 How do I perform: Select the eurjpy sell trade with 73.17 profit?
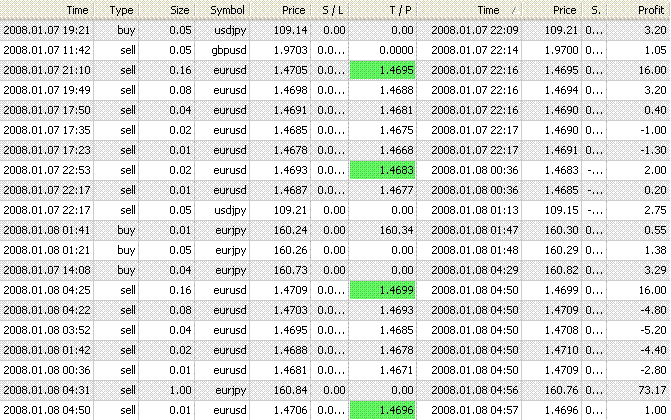(x=335, y=390)
